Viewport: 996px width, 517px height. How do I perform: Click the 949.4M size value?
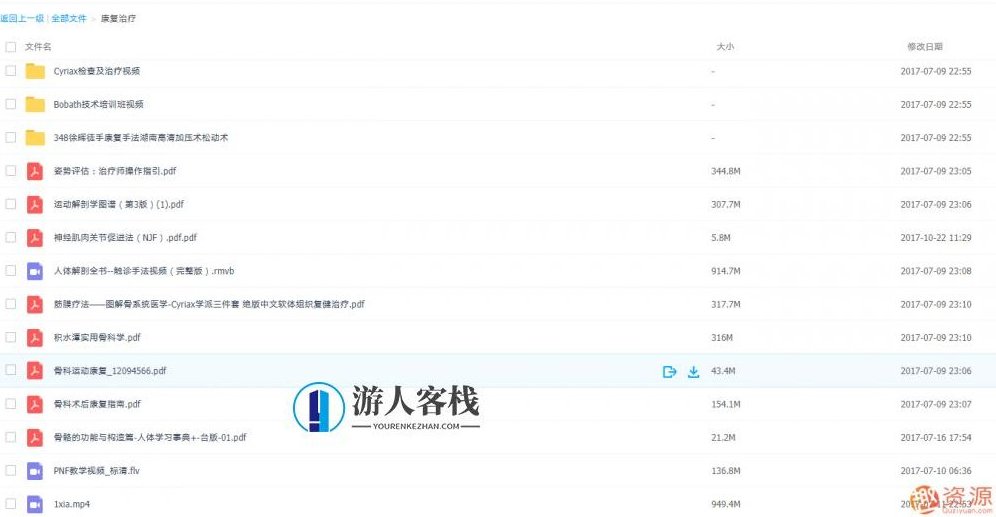coord(726,504)
